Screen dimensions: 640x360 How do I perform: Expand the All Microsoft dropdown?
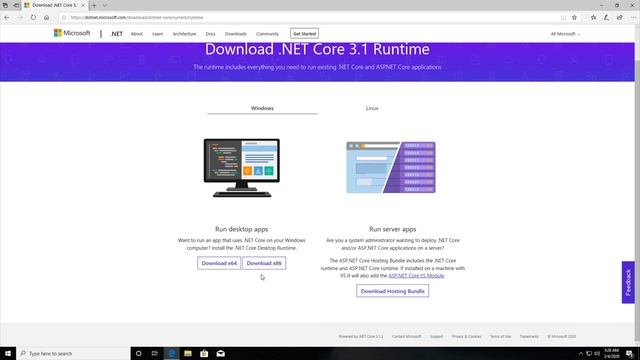tap(565, 34)
